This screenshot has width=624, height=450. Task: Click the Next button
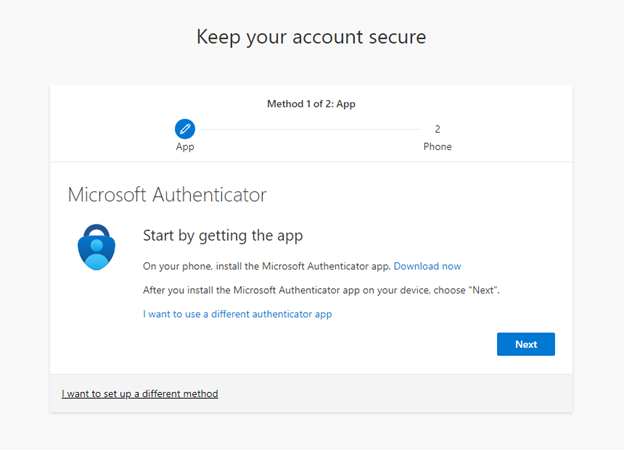(x=526, y=344)
